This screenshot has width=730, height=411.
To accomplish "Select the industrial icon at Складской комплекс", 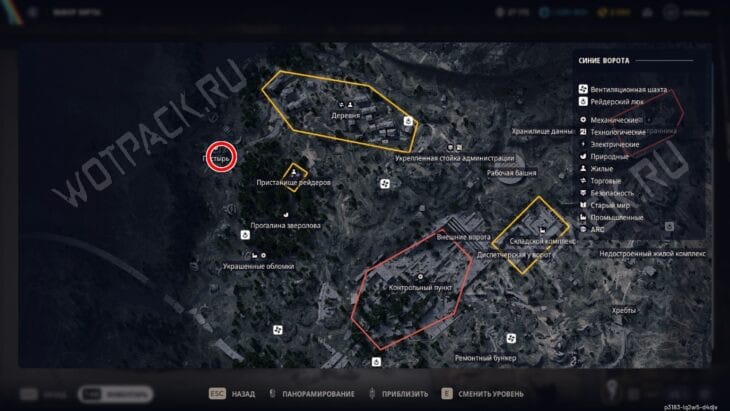I will pos(542,230).
